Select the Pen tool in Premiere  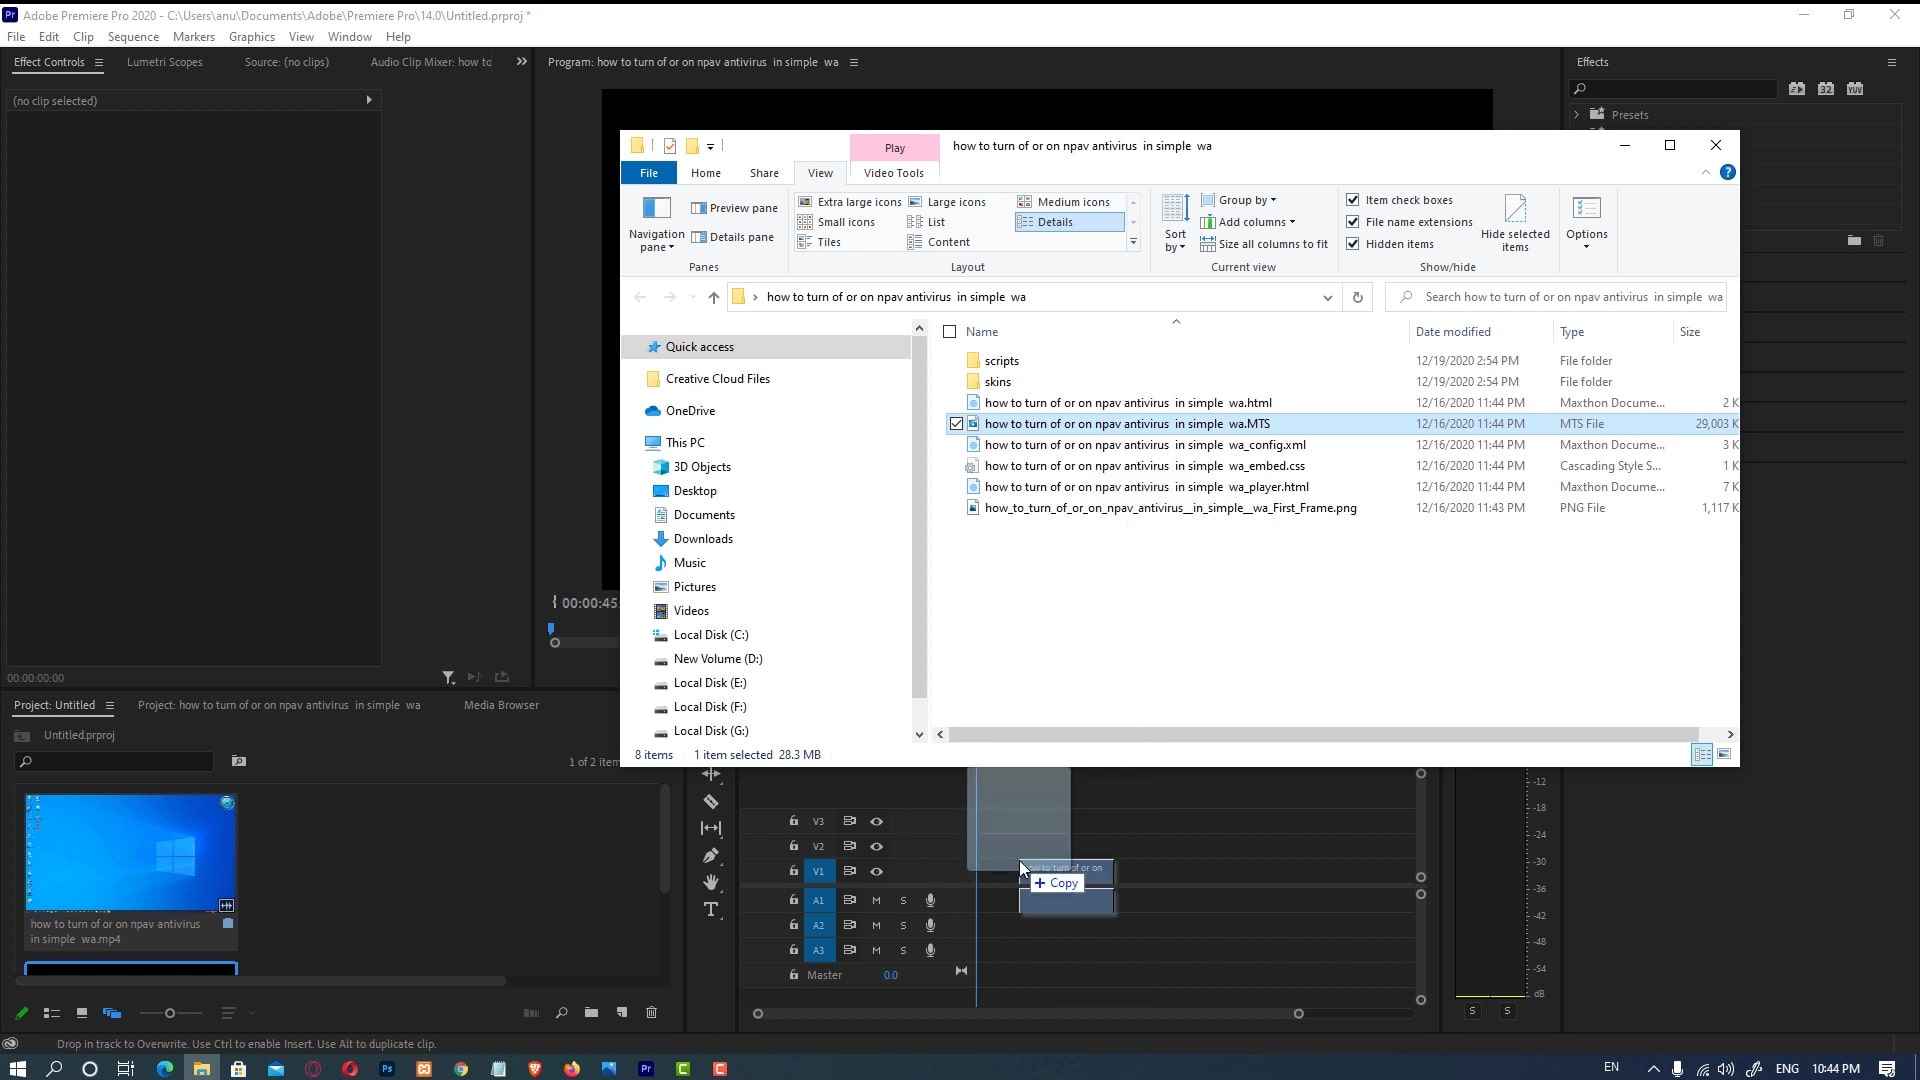(x=711, y=856)
